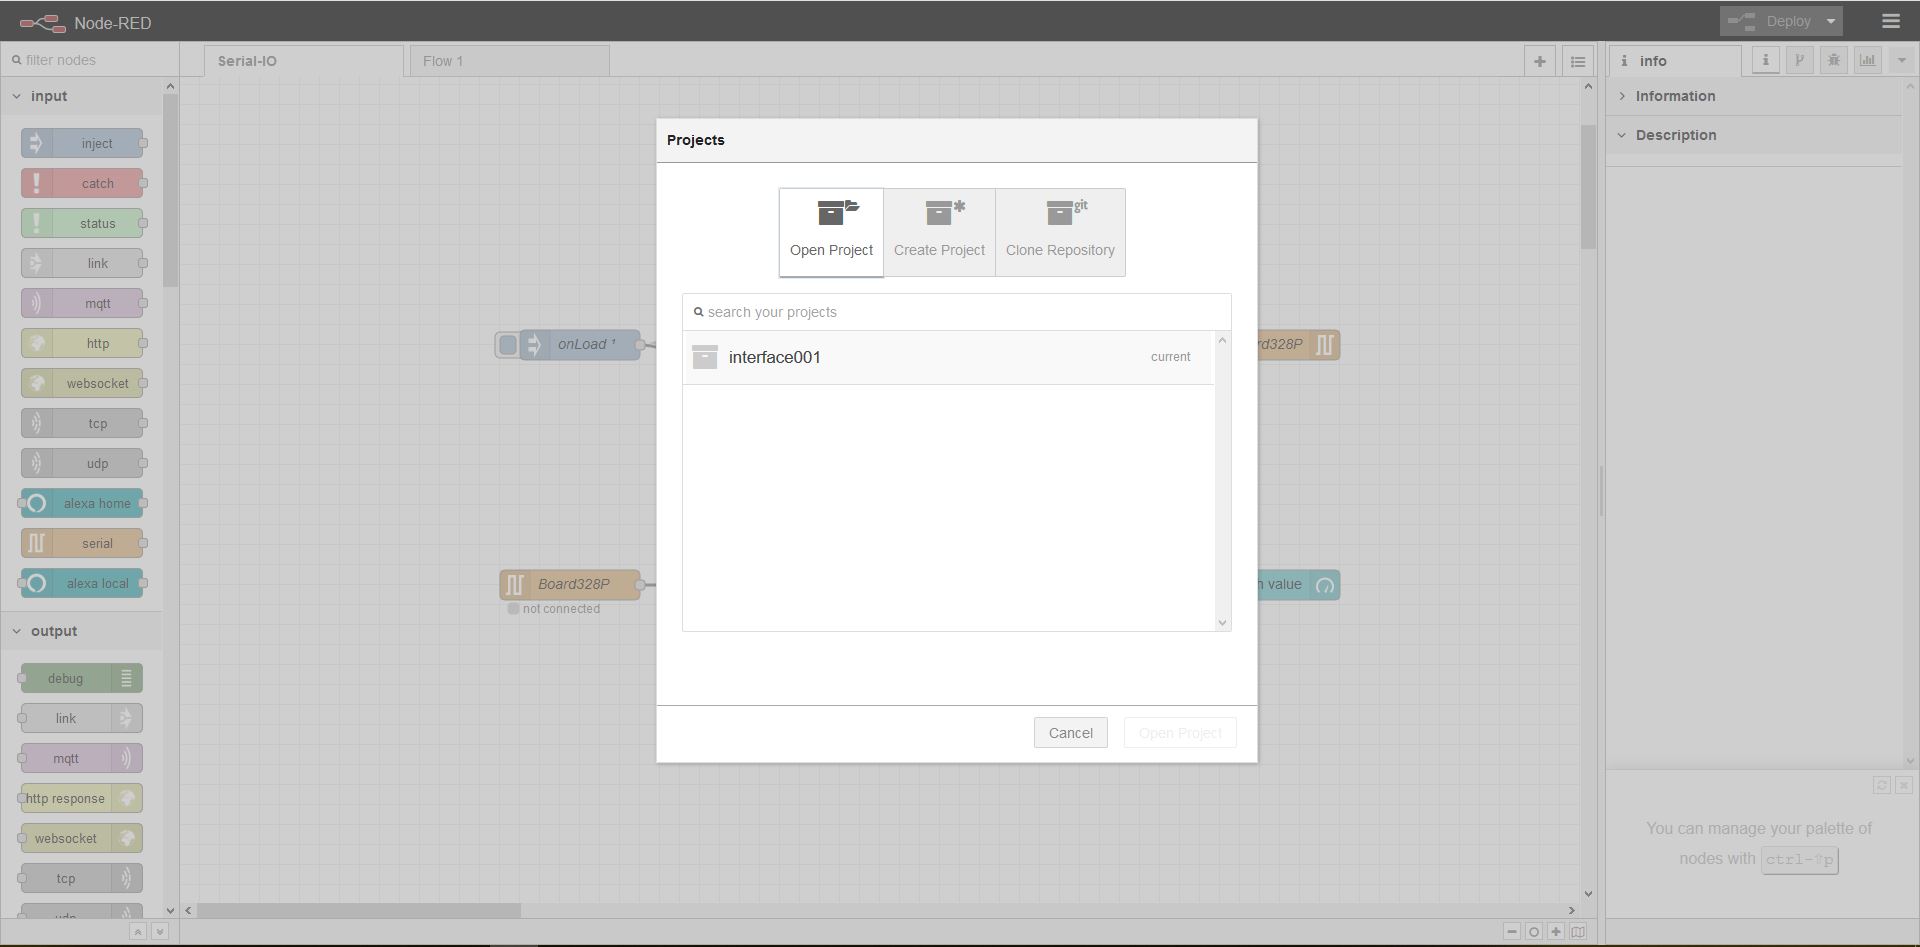Image resolution: width=1920 pixels, height=947 pixels.
Task: Open the dashboard chart sidebar button
Action: pyautogui.click(x=1867, y=60)
